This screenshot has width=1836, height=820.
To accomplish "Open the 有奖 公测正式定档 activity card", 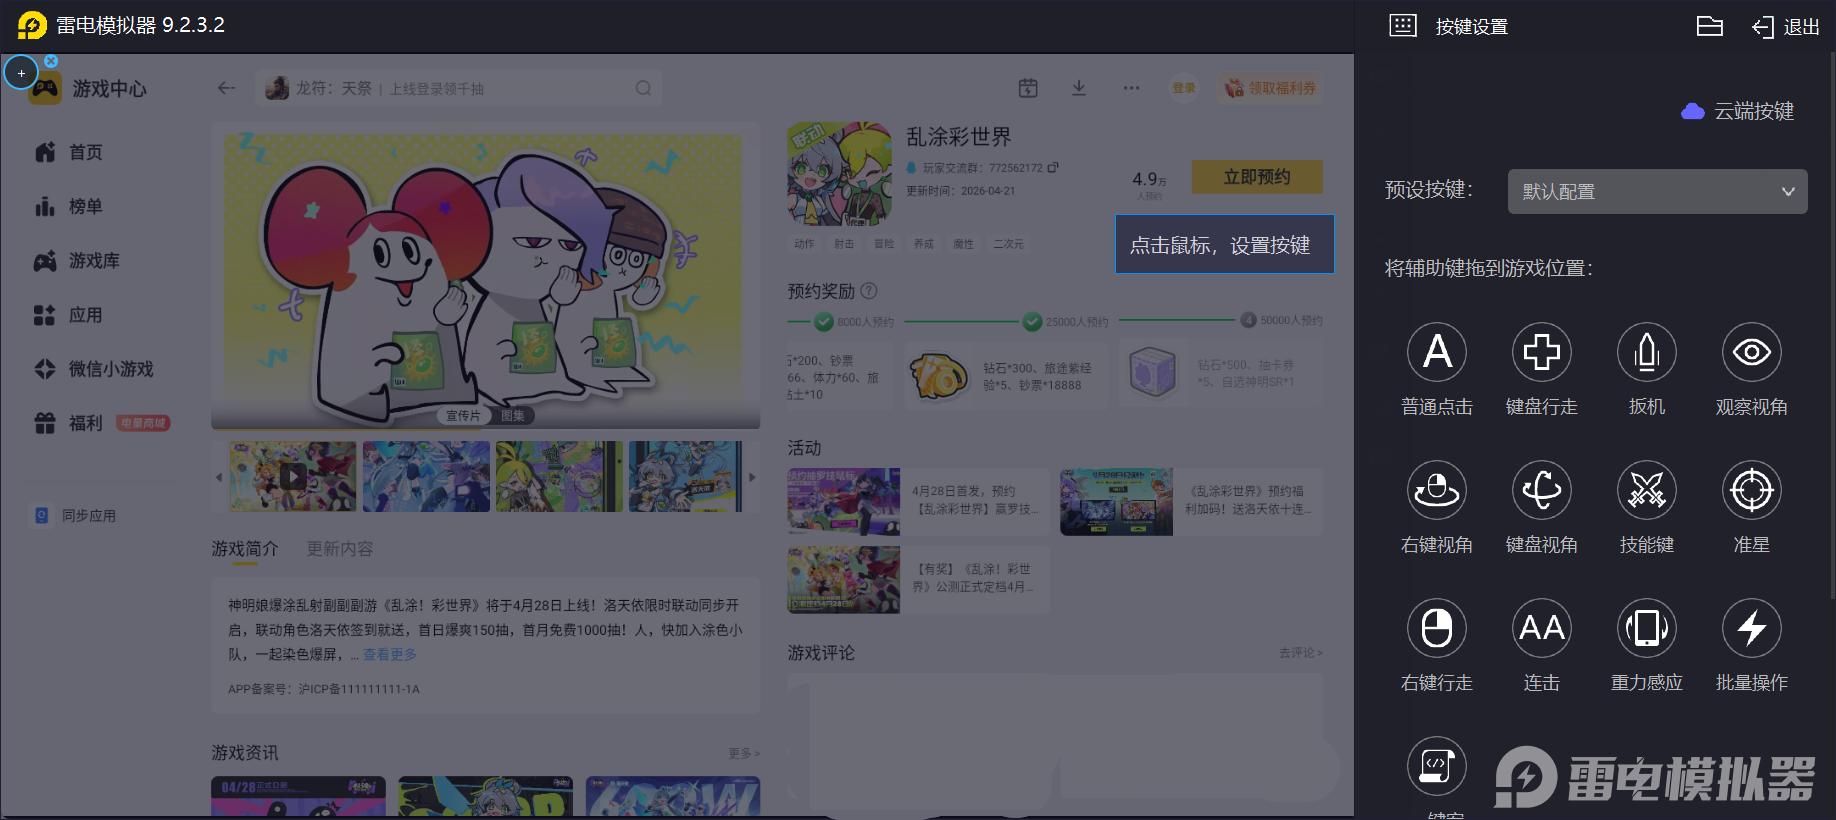I will tap(919, 580).
